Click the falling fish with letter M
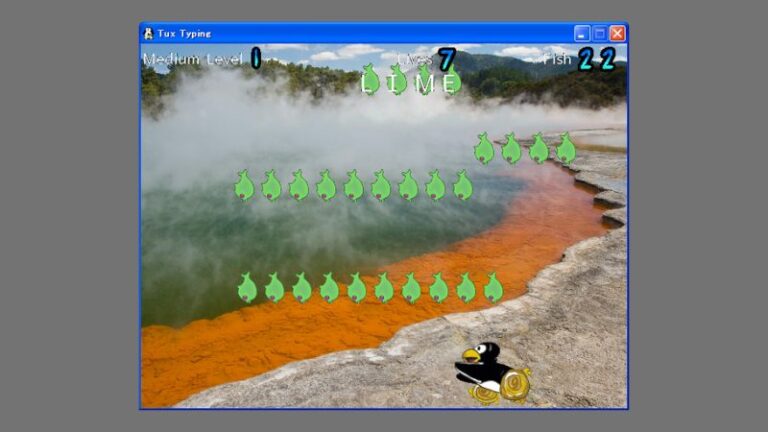 pyautogui.click(x=425, y=80)
